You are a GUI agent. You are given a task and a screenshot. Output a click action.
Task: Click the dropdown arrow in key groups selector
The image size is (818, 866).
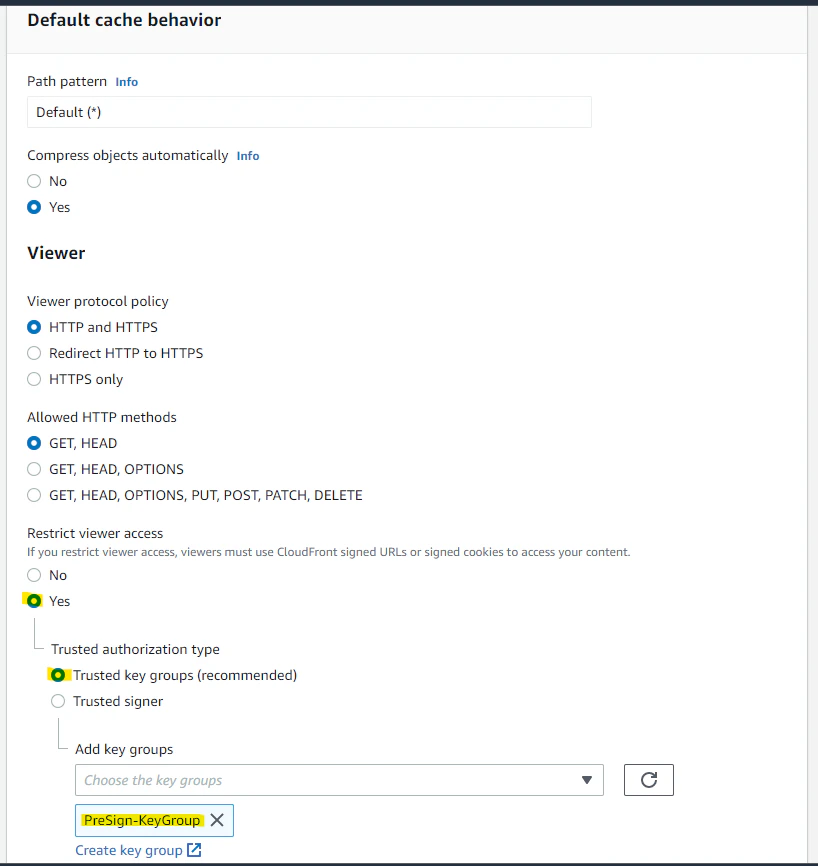click(x=587, y=780)
